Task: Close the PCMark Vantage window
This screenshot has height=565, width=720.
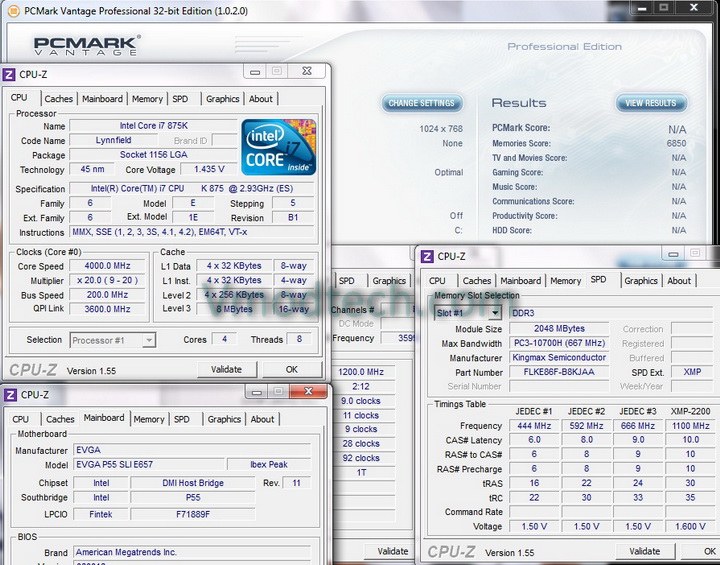Action: pyautogui.click(x=694, y=8)
